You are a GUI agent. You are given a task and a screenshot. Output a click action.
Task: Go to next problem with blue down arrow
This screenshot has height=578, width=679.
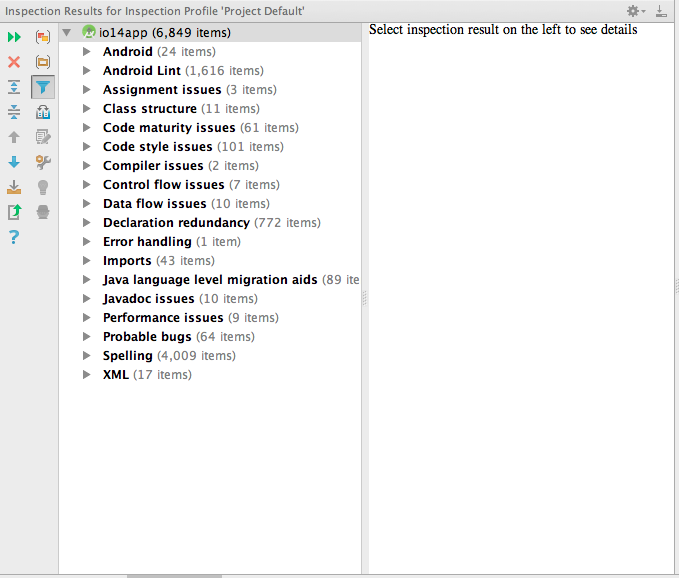(x=14, y=162)
